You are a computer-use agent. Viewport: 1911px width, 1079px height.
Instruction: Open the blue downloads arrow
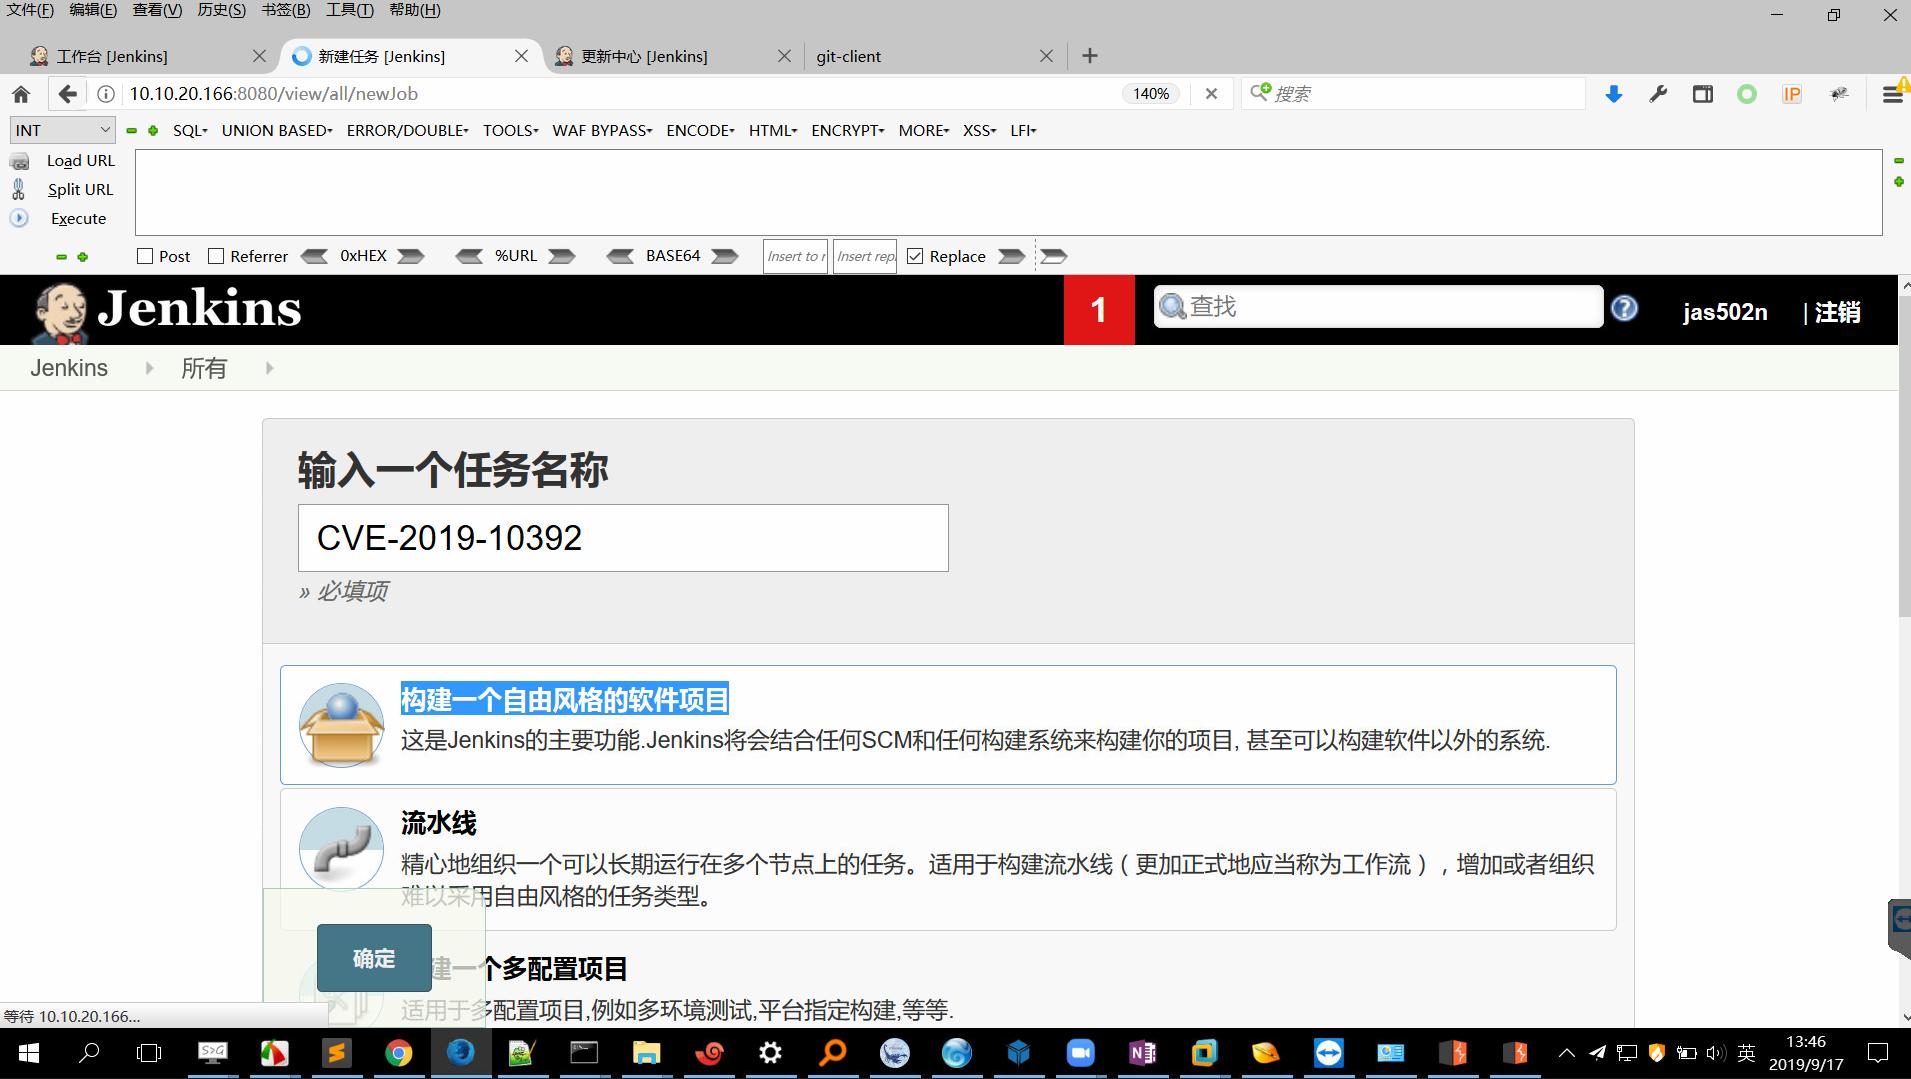tap(1613, 94)
